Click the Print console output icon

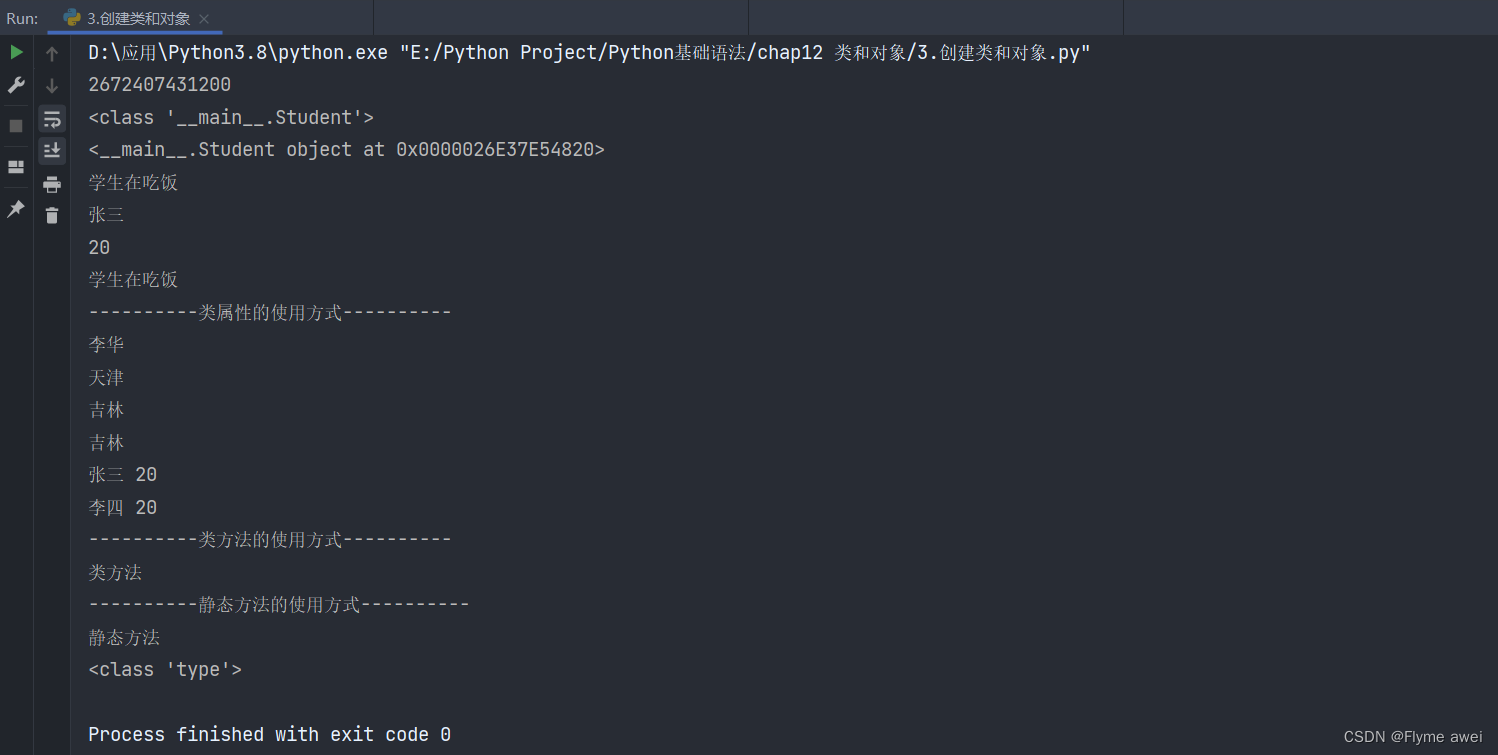tap(52, 184)
